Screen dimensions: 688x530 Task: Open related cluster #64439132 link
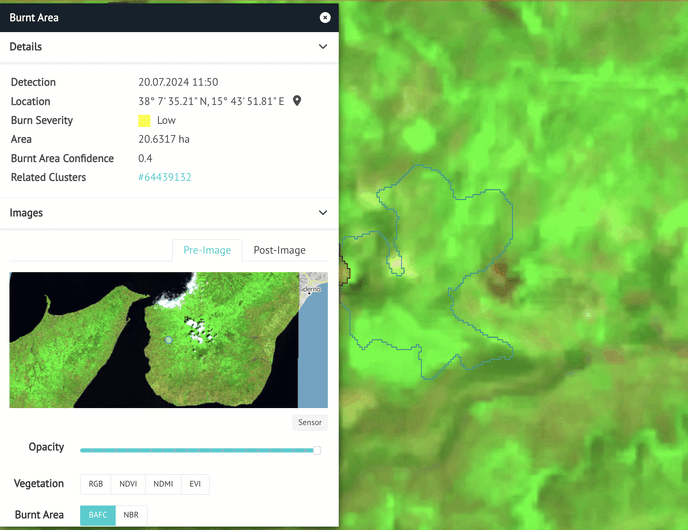tap(165, 177)
